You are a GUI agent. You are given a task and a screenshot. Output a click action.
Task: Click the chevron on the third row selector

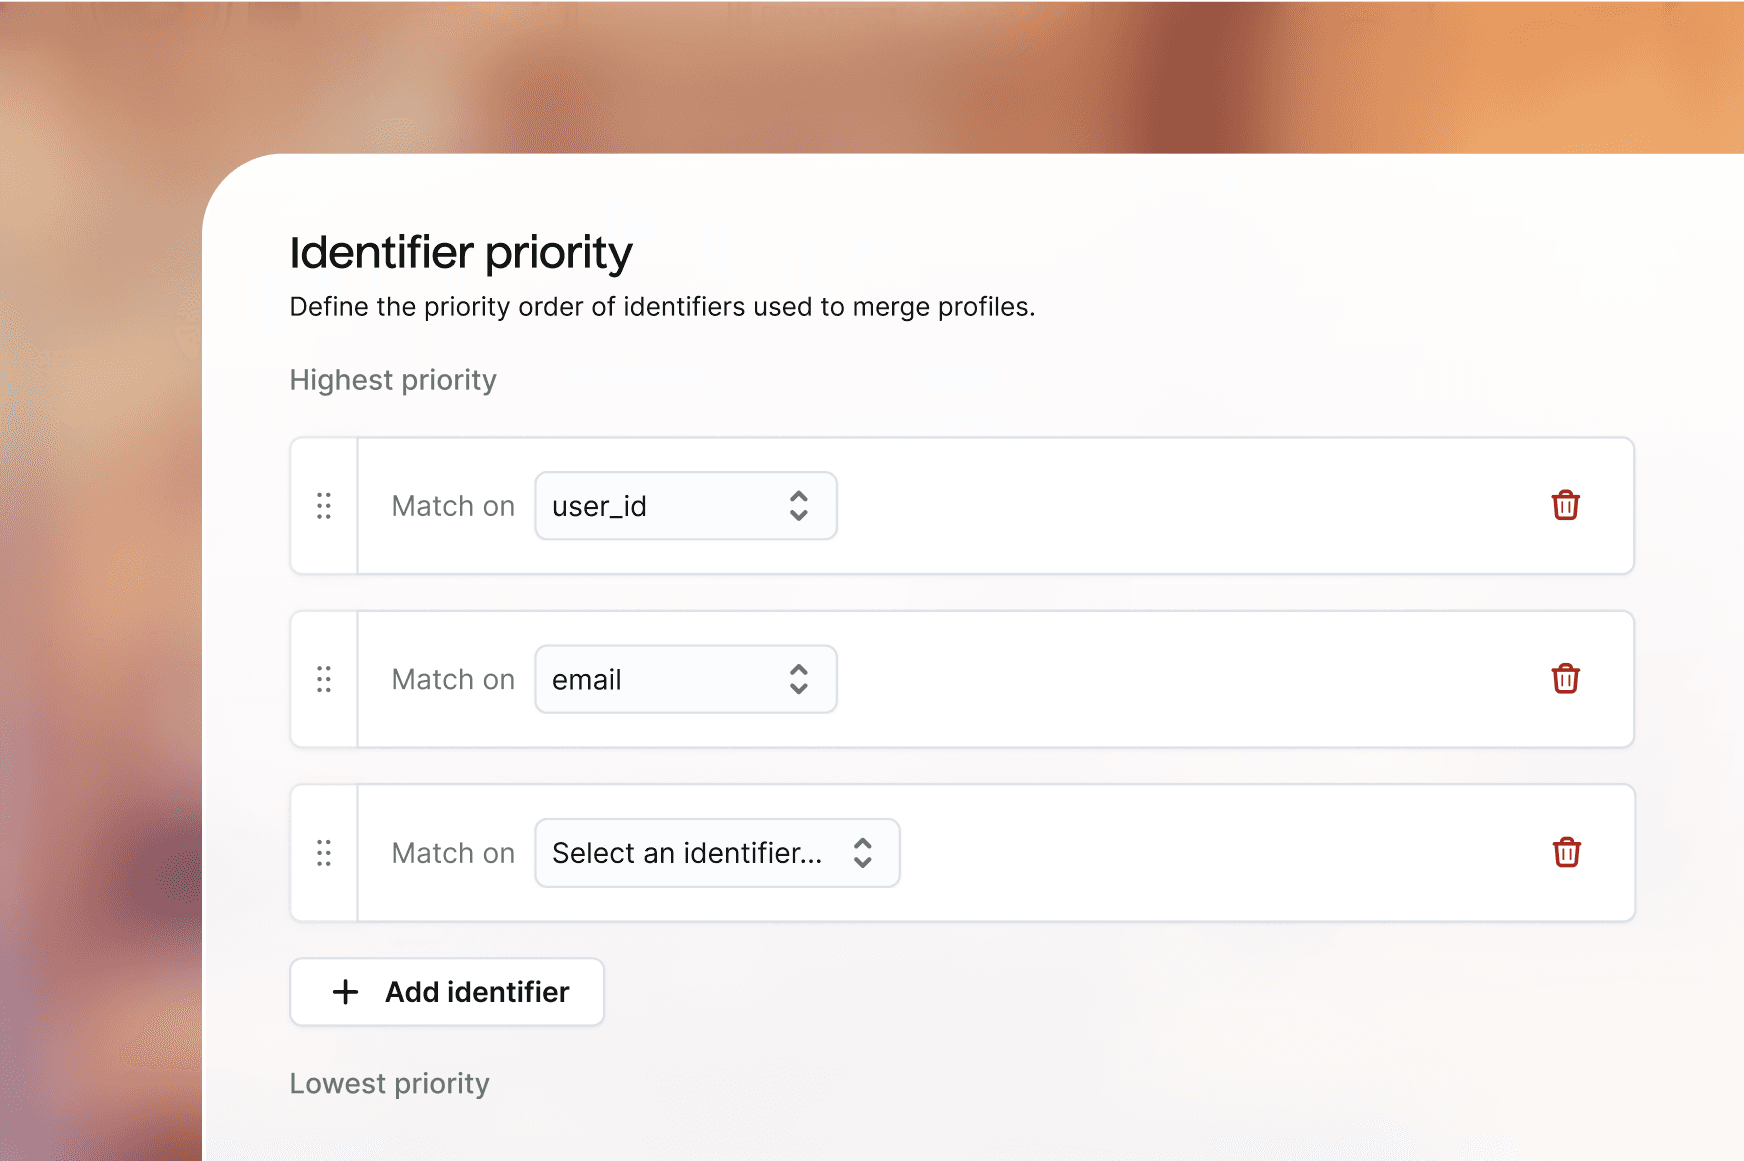(862, 852)
